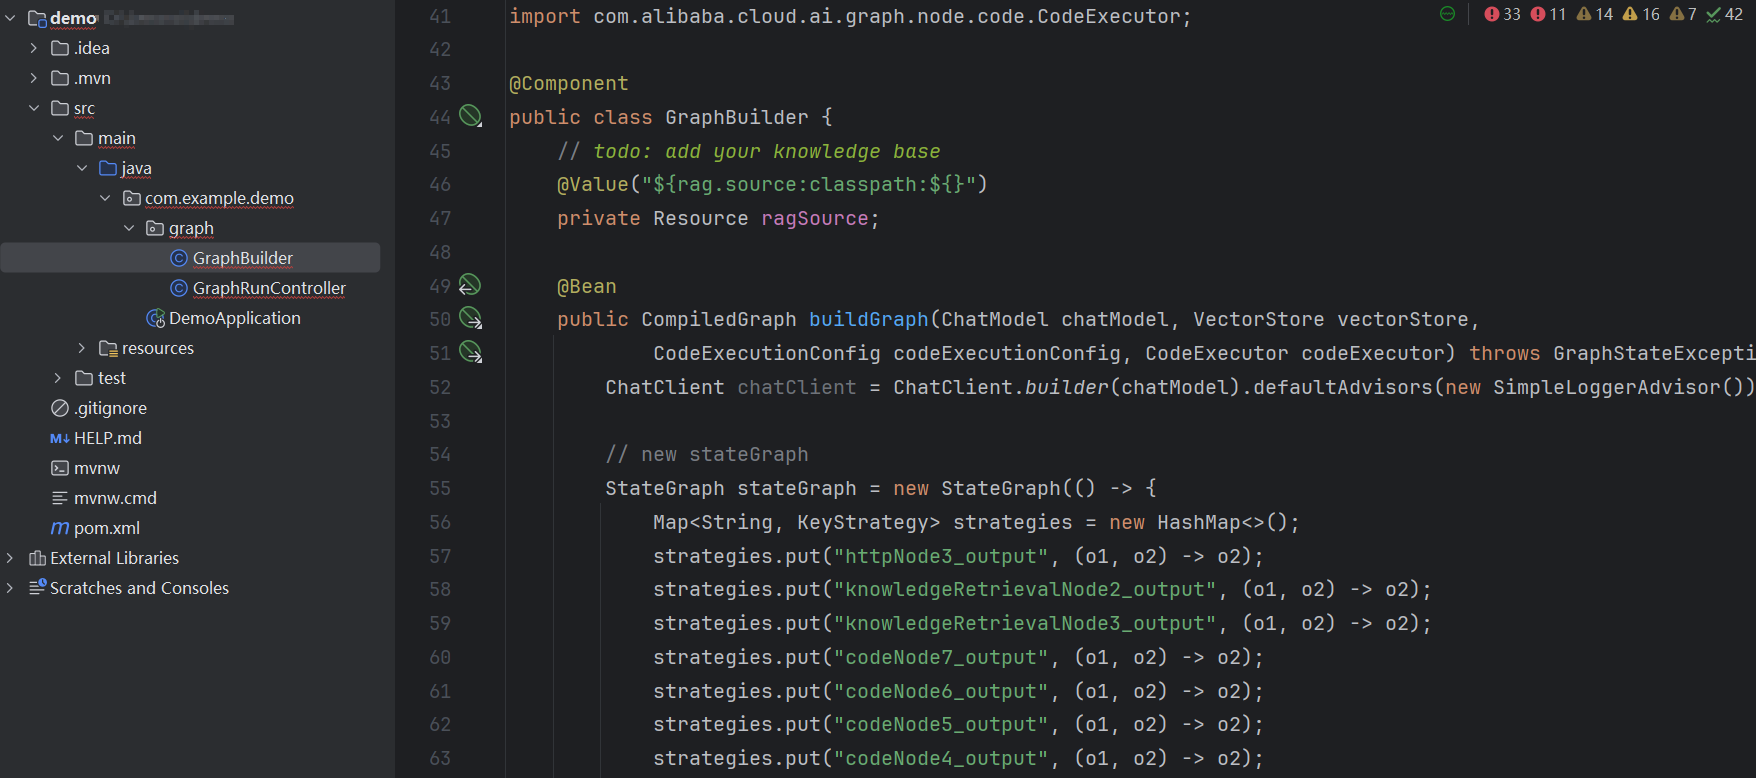Click the Scratches and Consoles icon
Screen dimensions: 1756x778
(x=38, y=587)
